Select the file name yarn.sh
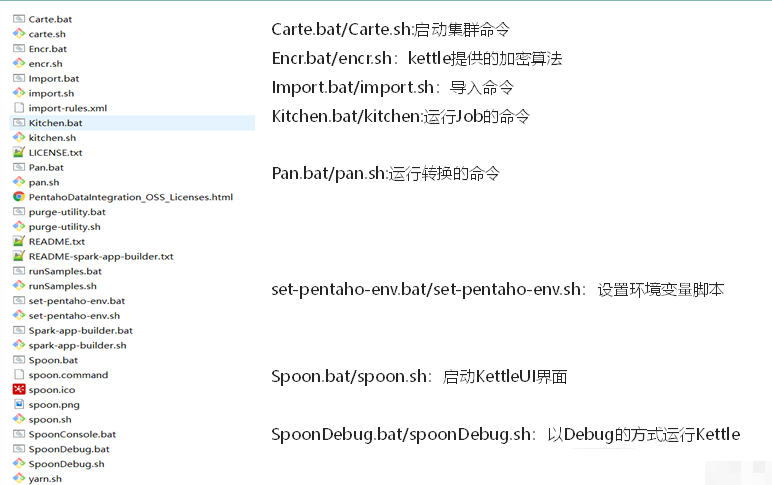Viewport: 772px width, 485px height. point(45,478)
